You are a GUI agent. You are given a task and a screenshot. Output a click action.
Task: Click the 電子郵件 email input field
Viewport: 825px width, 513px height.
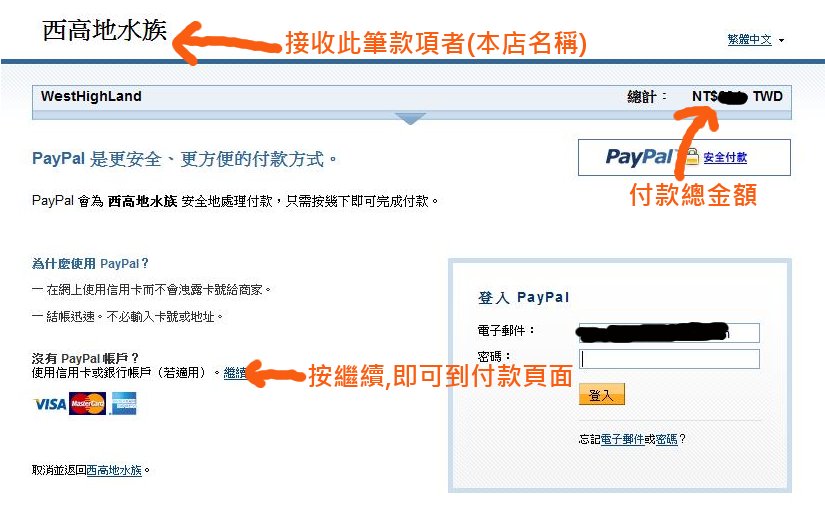point(669,333)
